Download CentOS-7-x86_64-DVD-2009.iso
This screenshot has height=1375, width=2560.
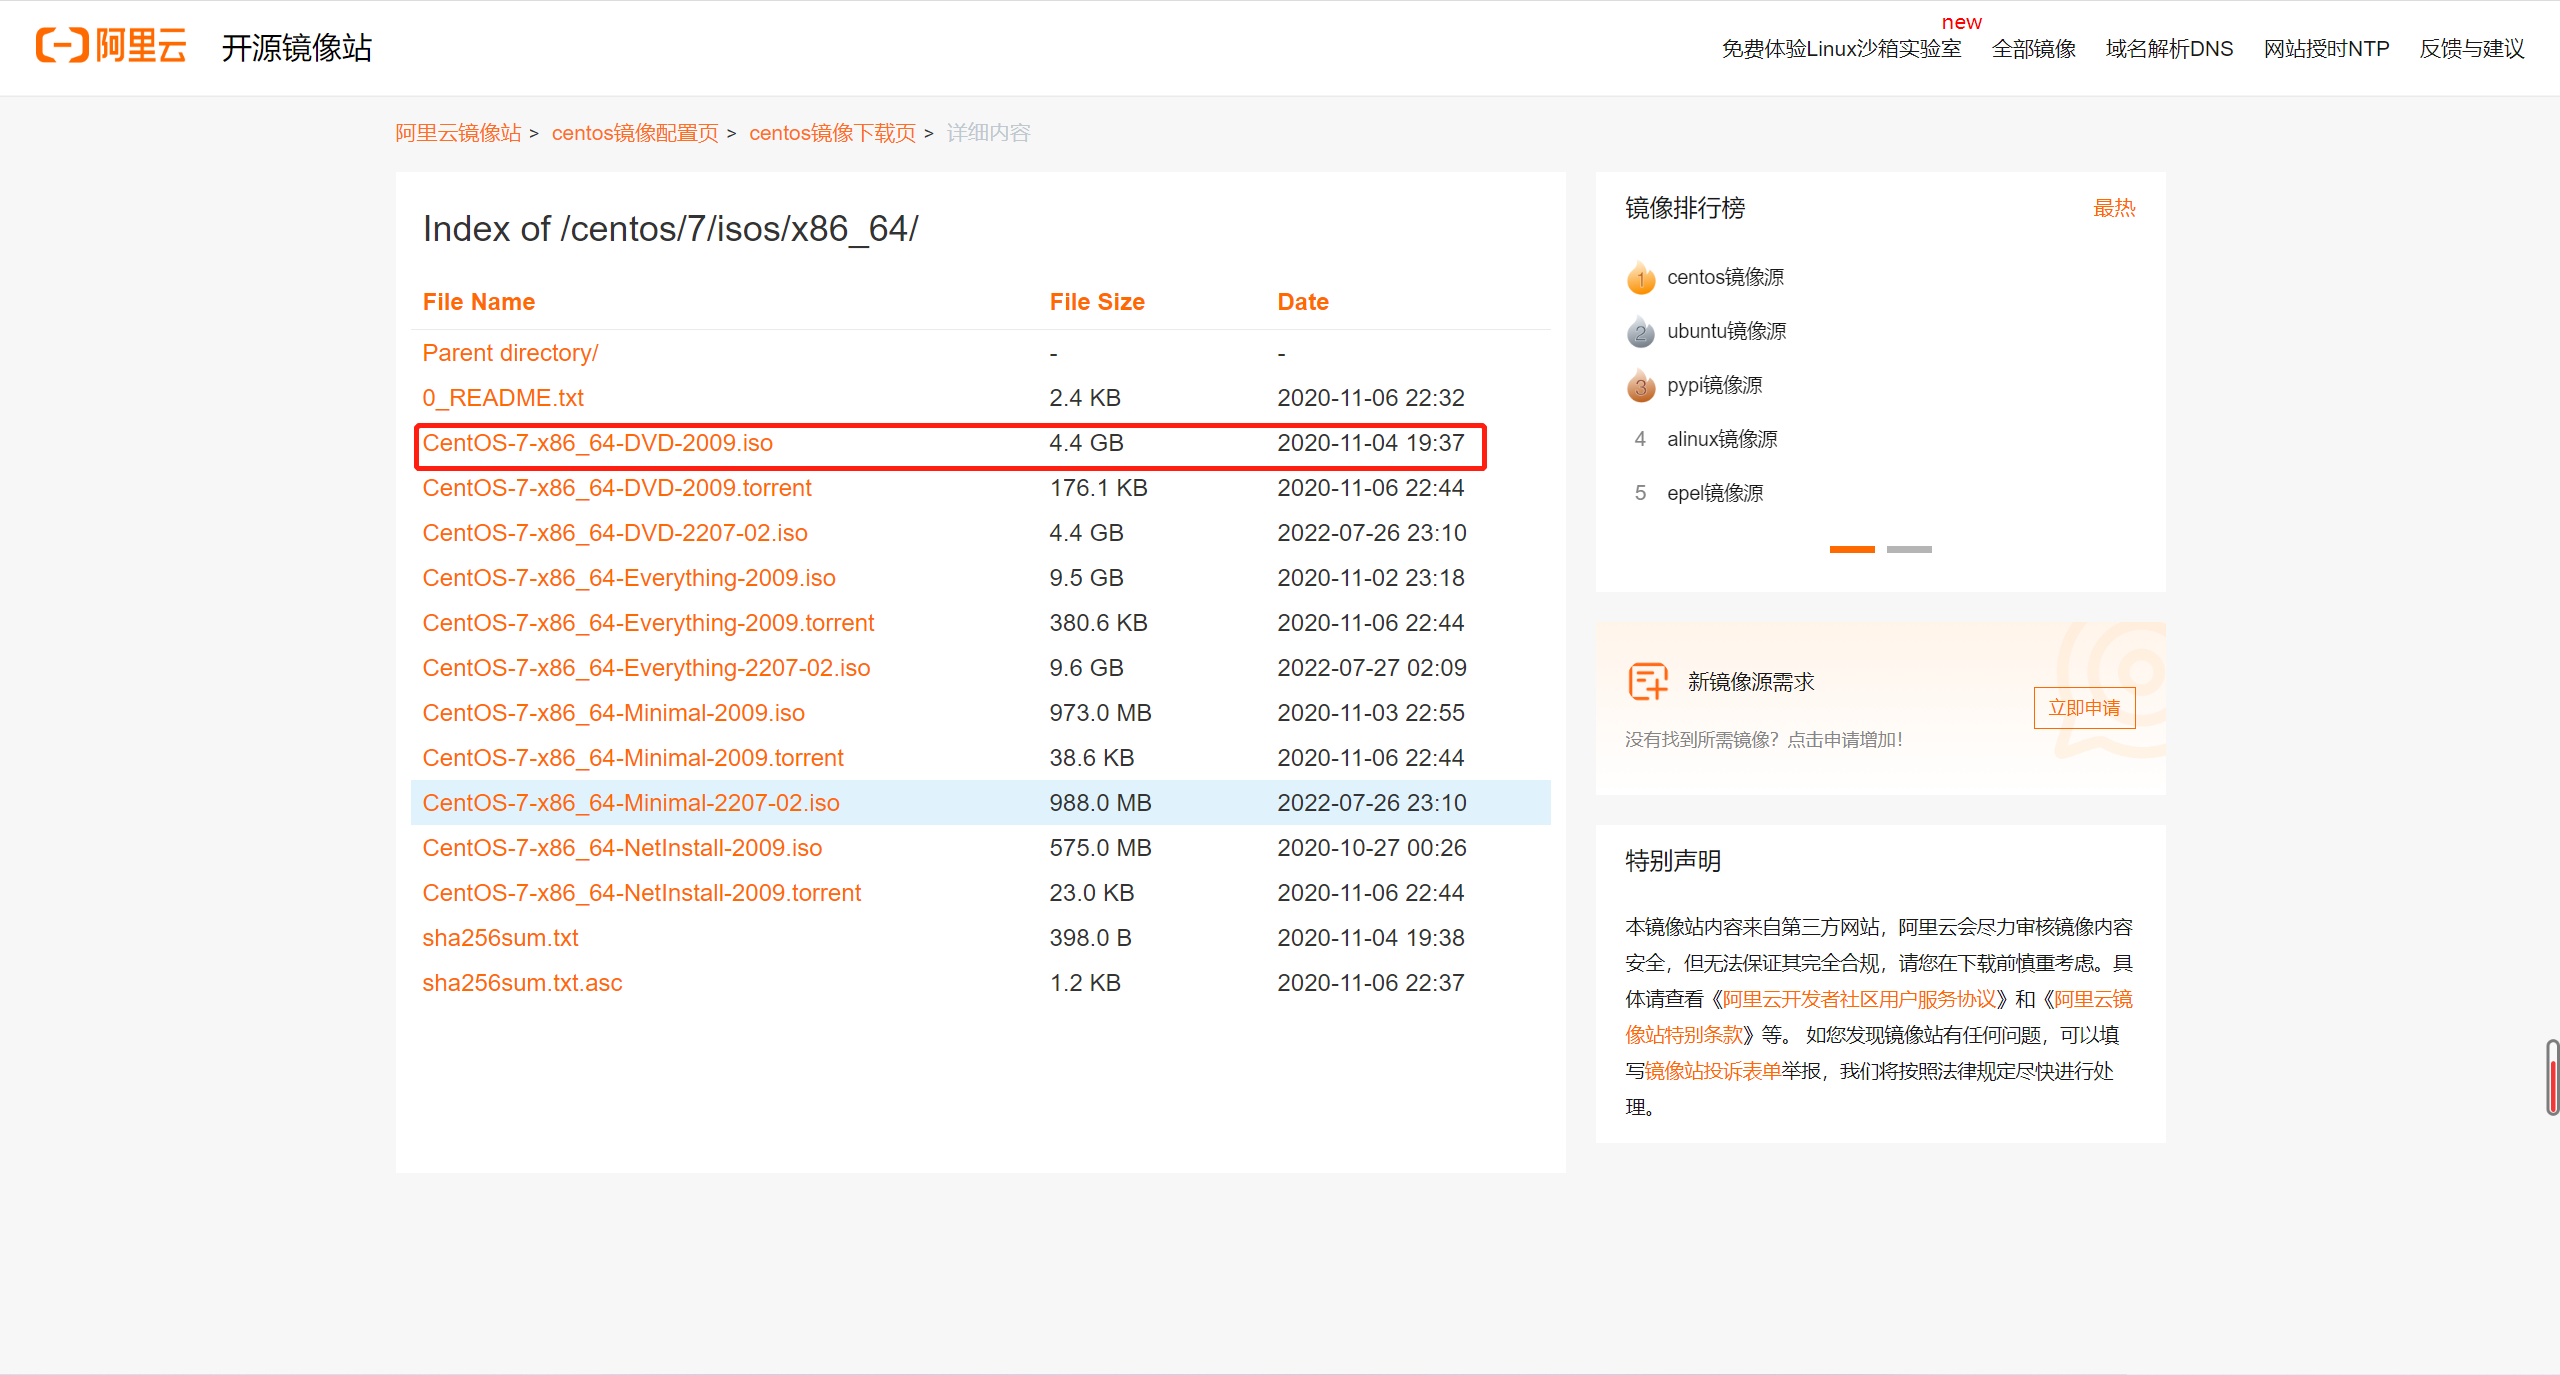tap(597, 443)
